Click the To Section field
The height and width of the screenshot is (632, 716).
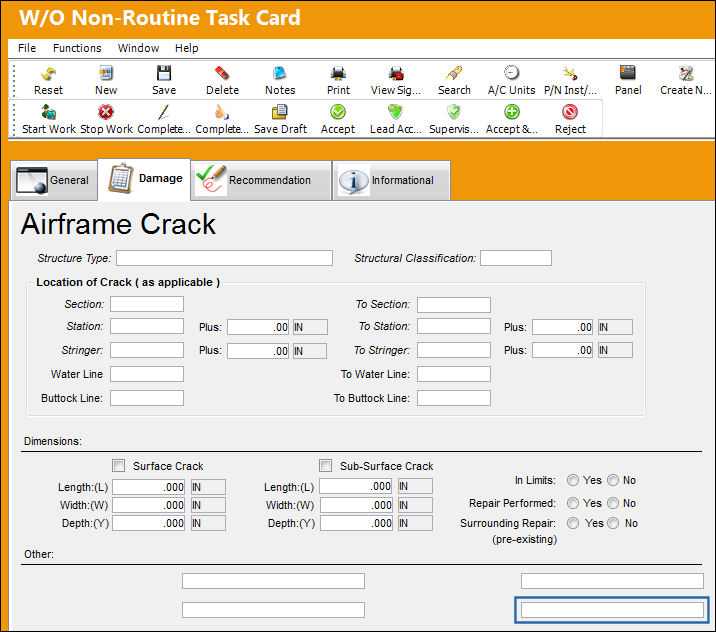coord(454,305)
